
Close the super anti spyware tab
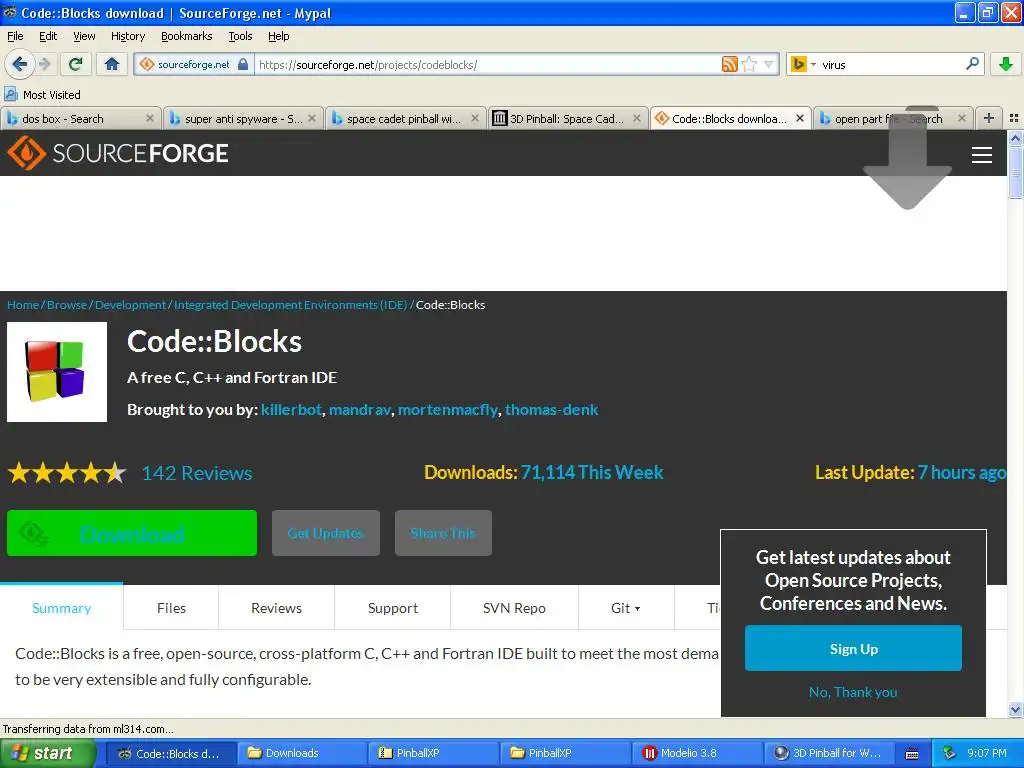(312, 118)
